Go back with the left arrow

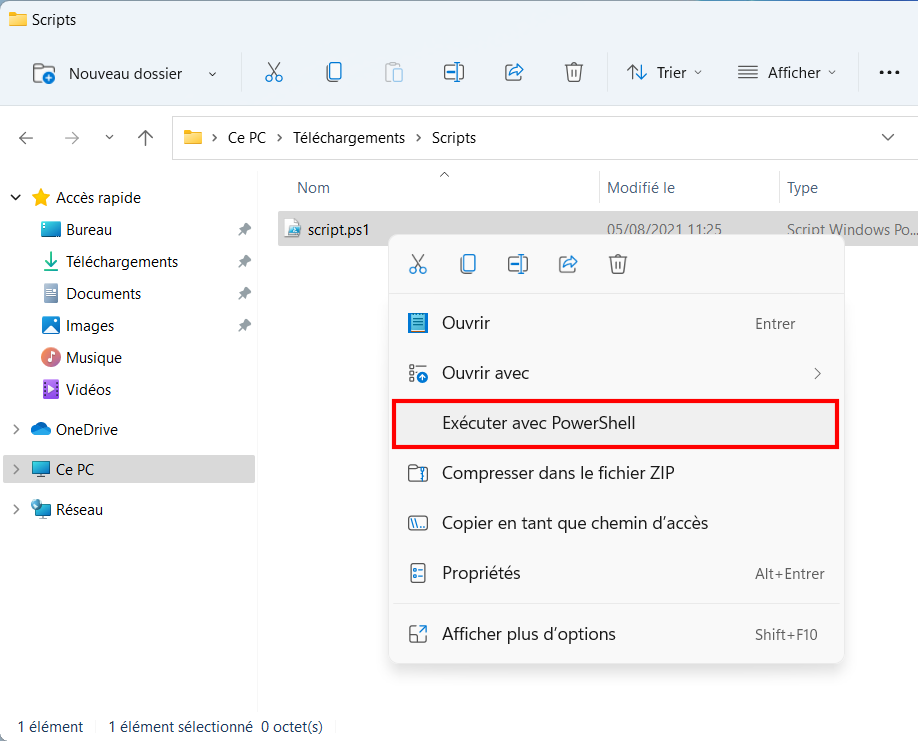coord(26,138)
